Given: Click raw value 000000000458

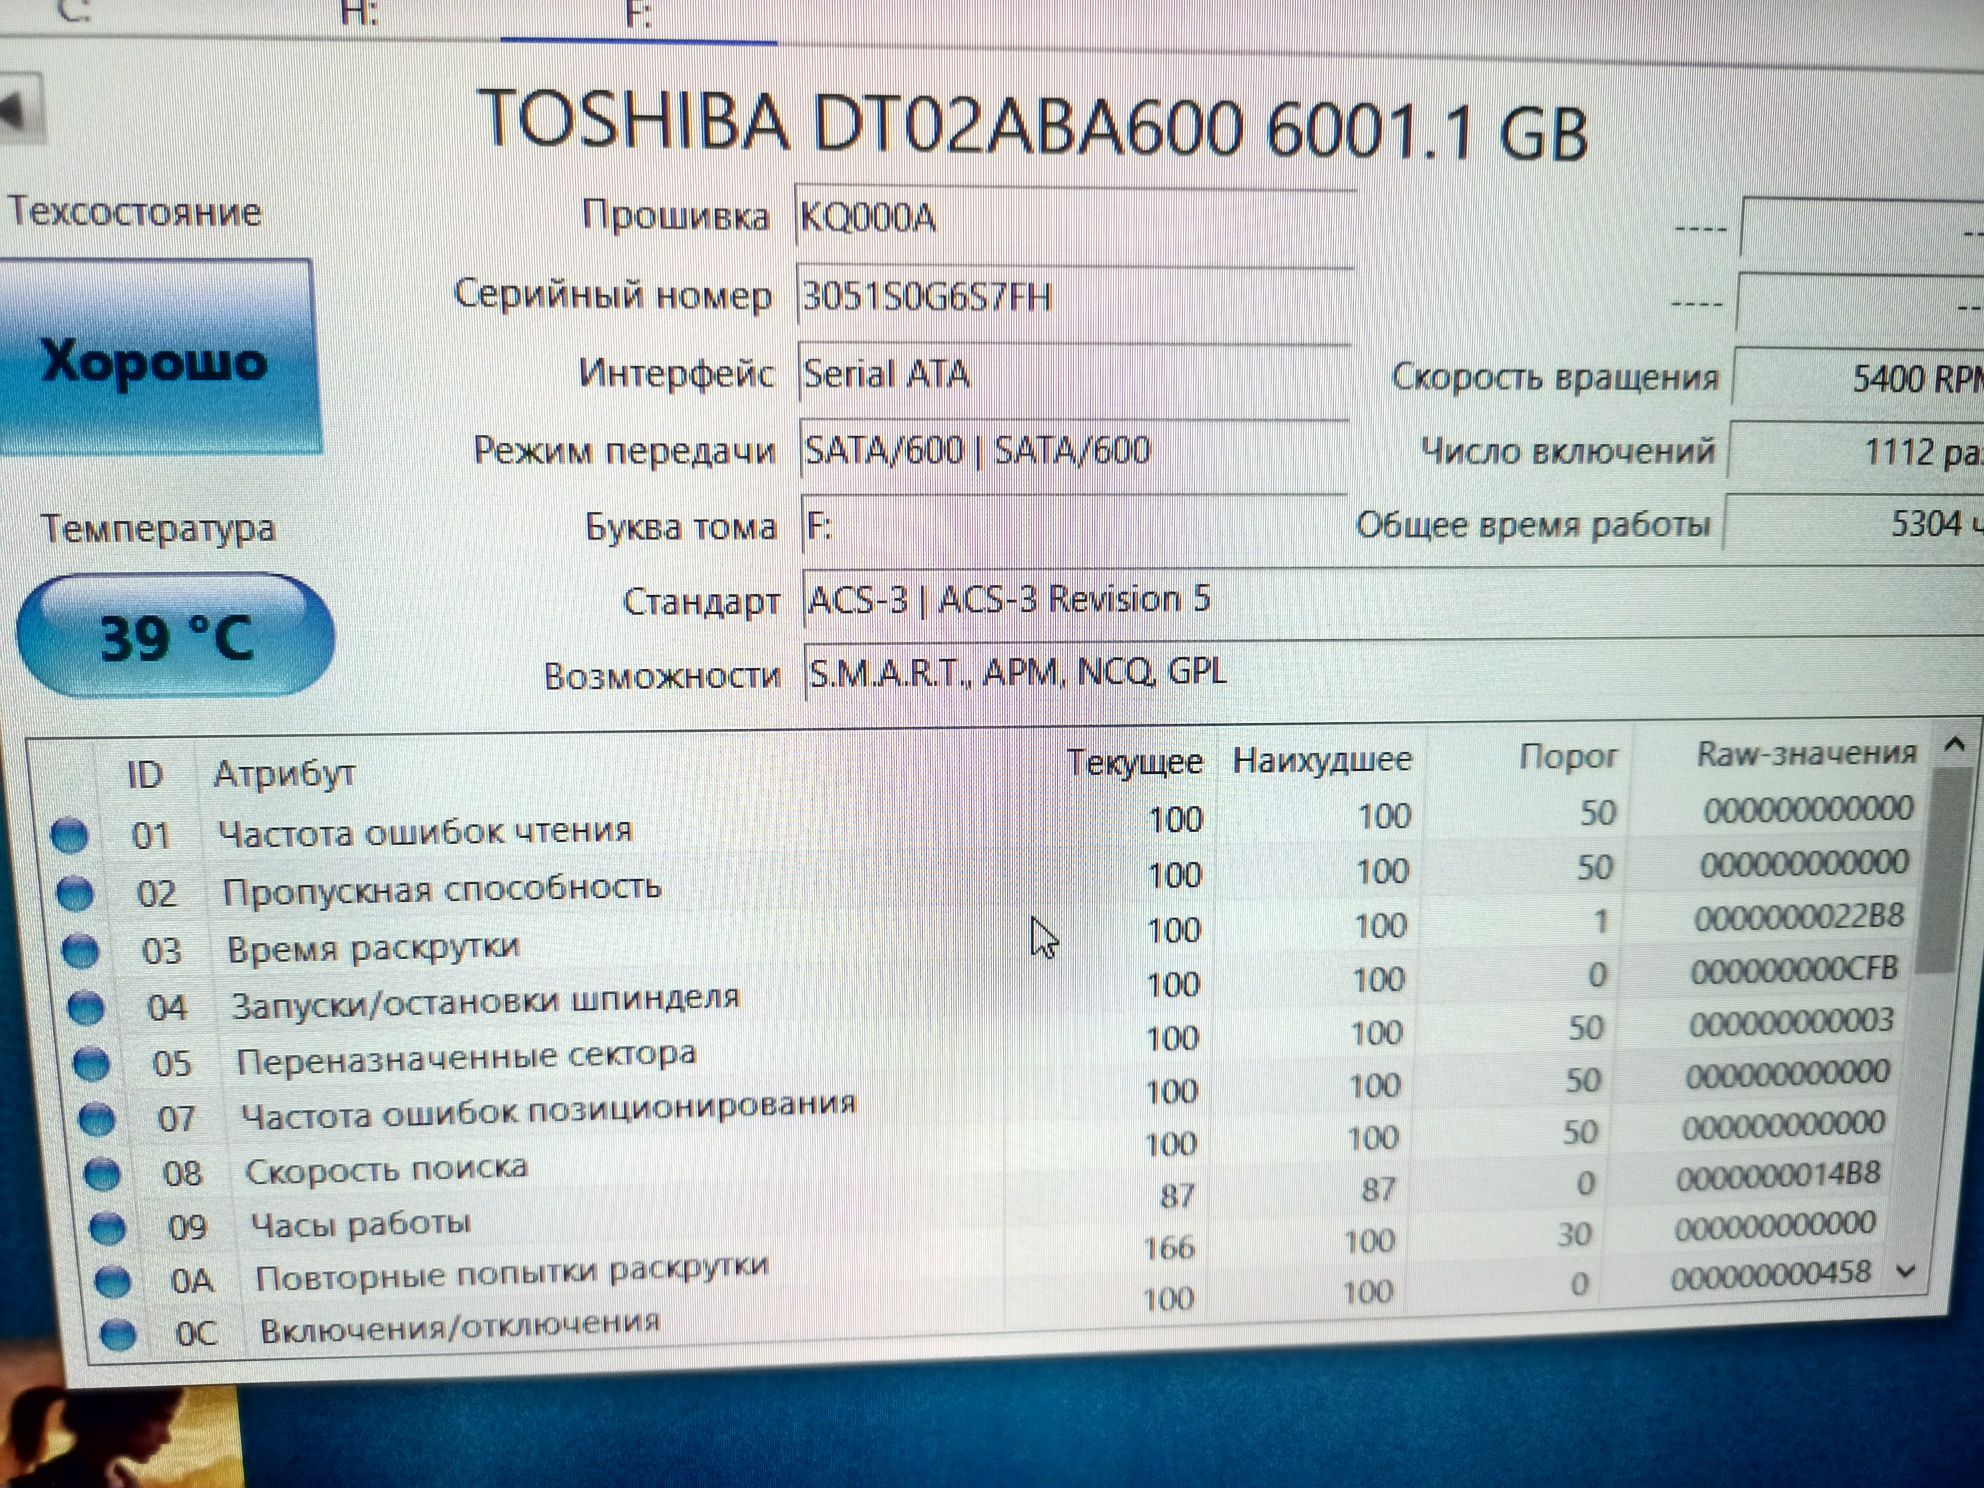Looking at the screenshot, I should (x=1770, y=1275).
